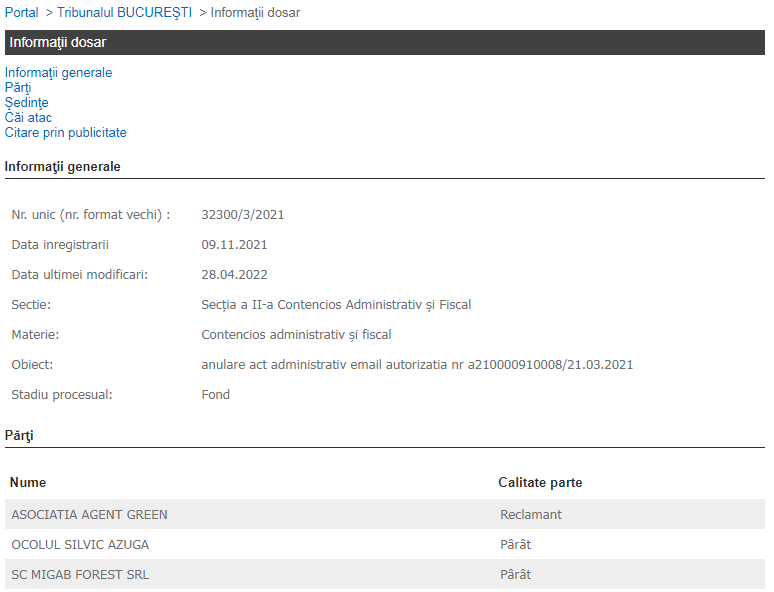Open the Citare prin publicitate link

[x=65, y=133]
